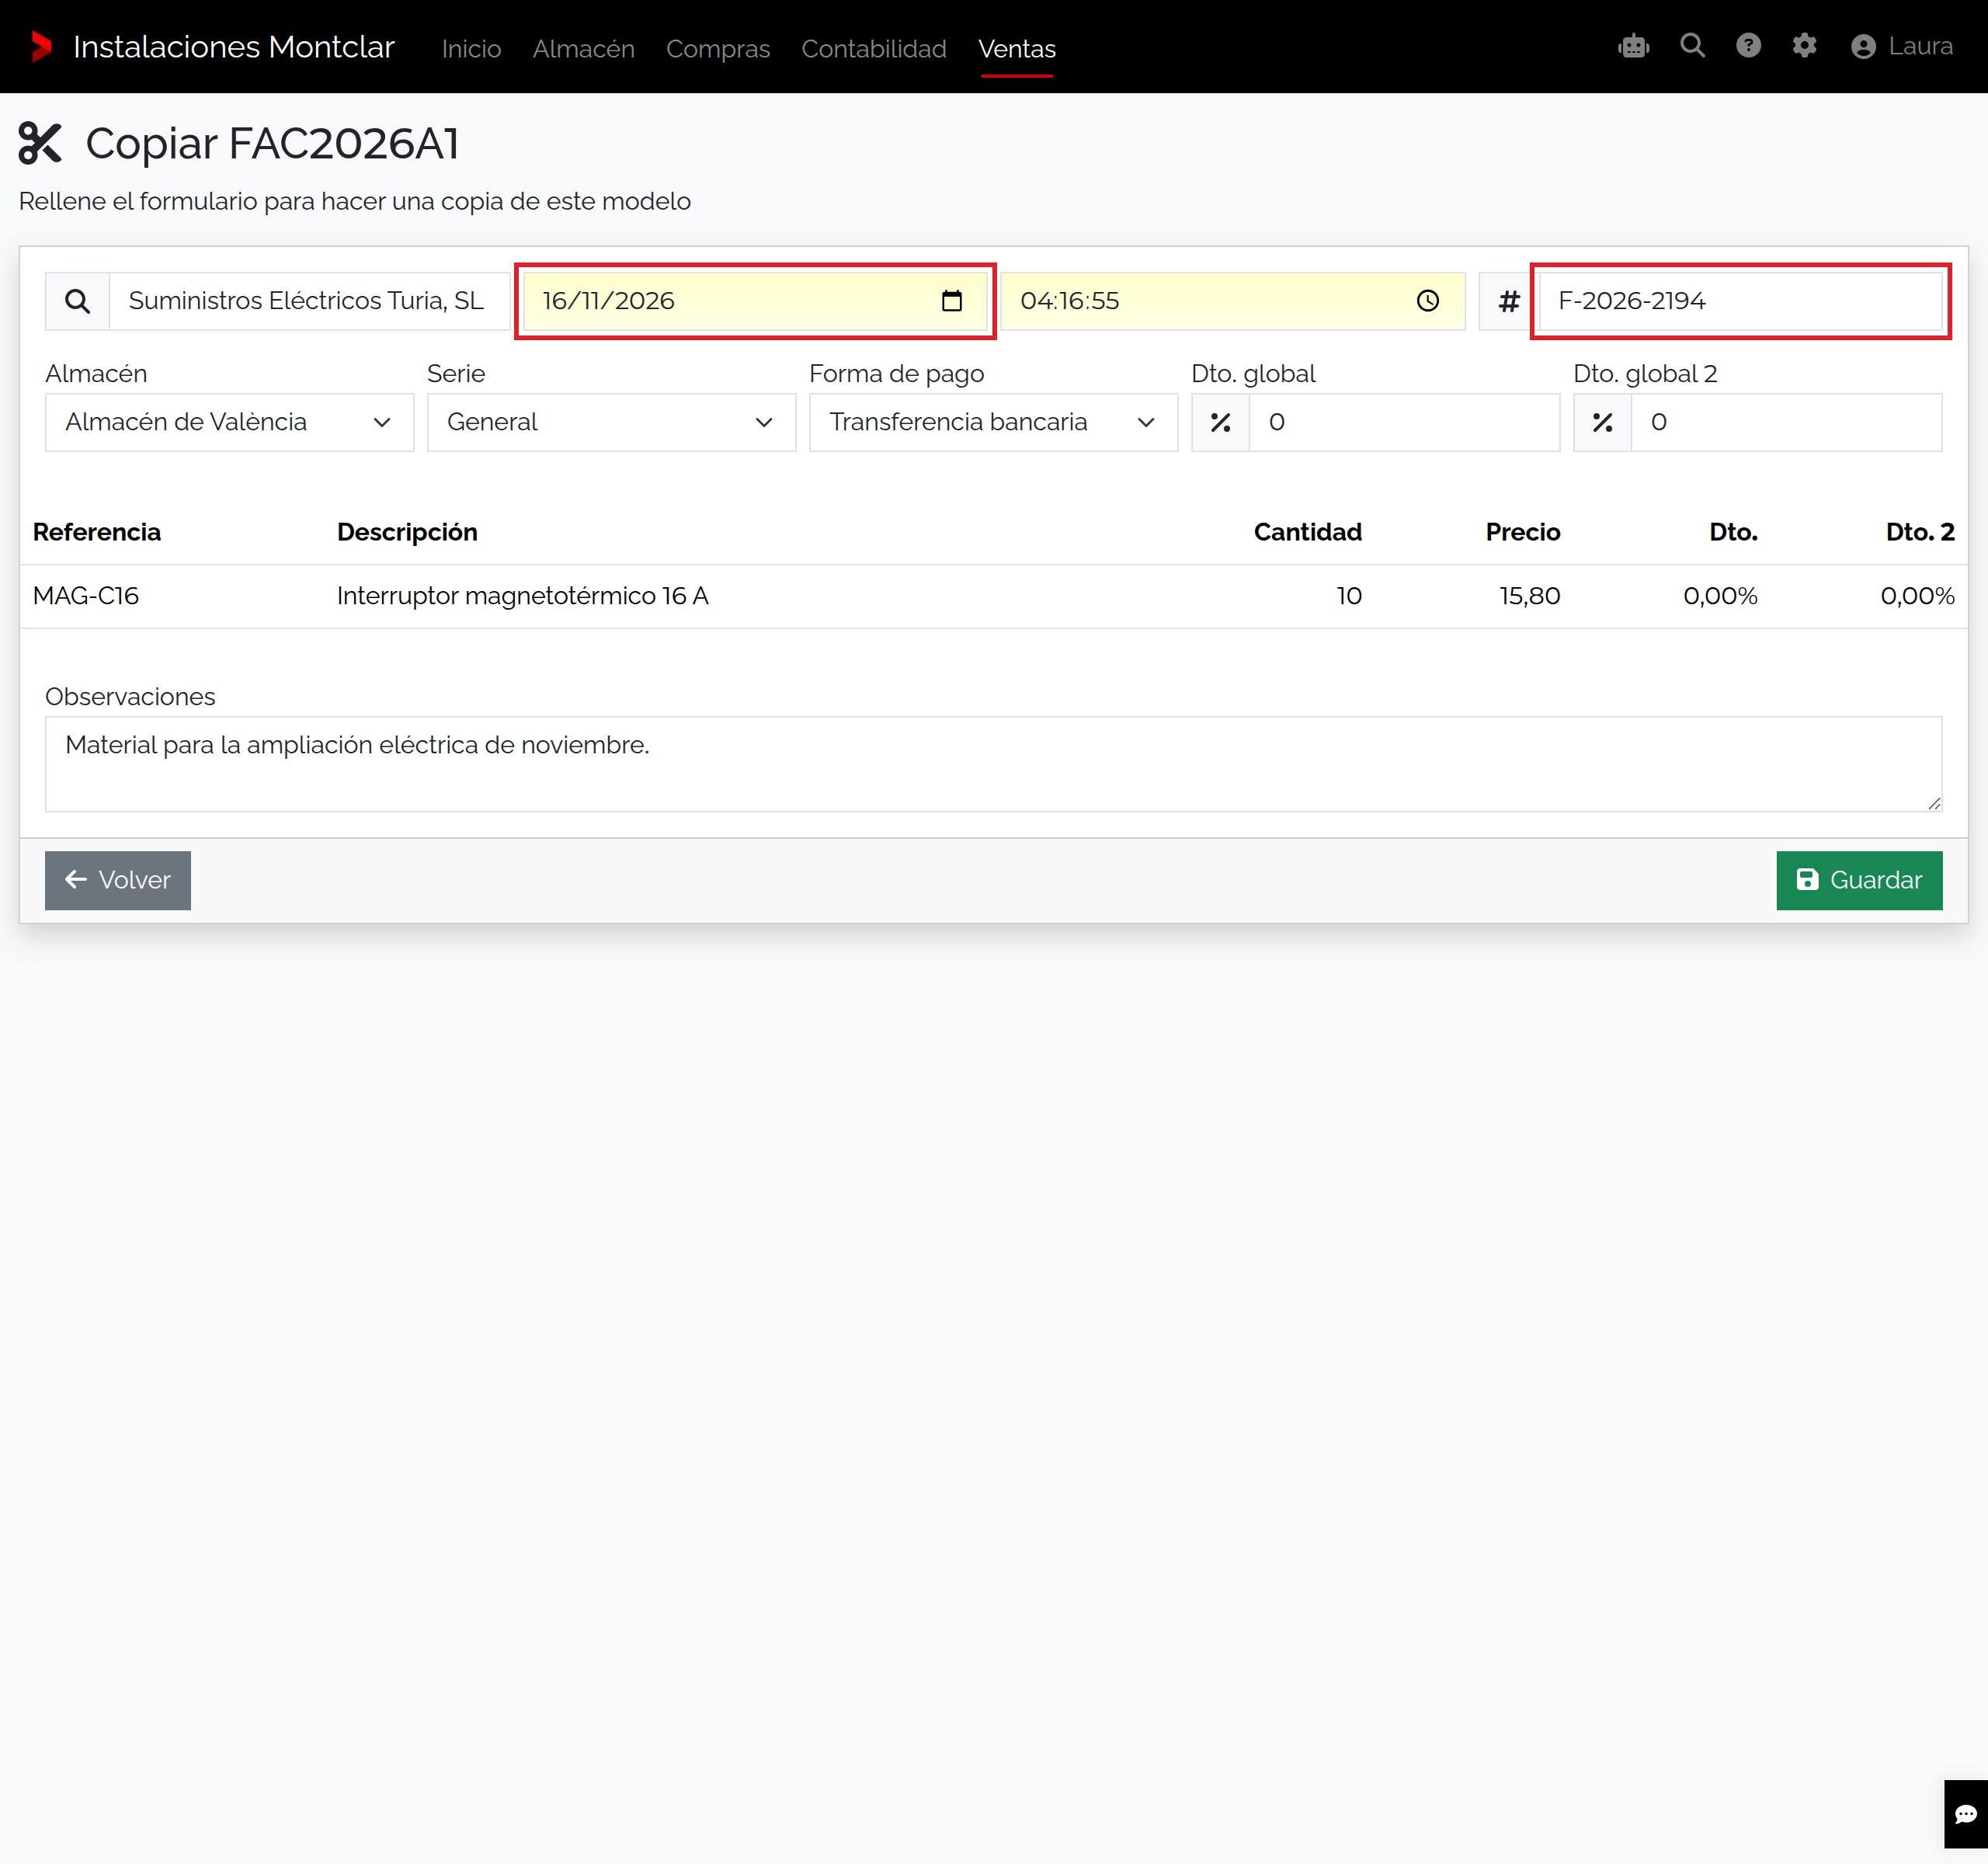
Task: Open the Ventas menu
Action: click(1017, 48)
